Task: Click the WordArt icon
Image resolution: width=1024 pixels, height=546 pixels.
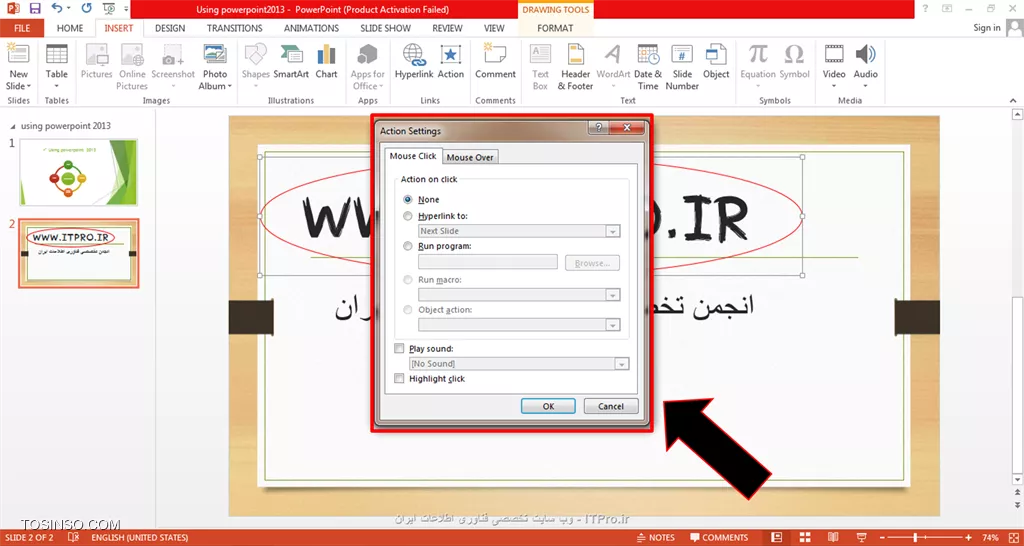Action: pos(613,55)
